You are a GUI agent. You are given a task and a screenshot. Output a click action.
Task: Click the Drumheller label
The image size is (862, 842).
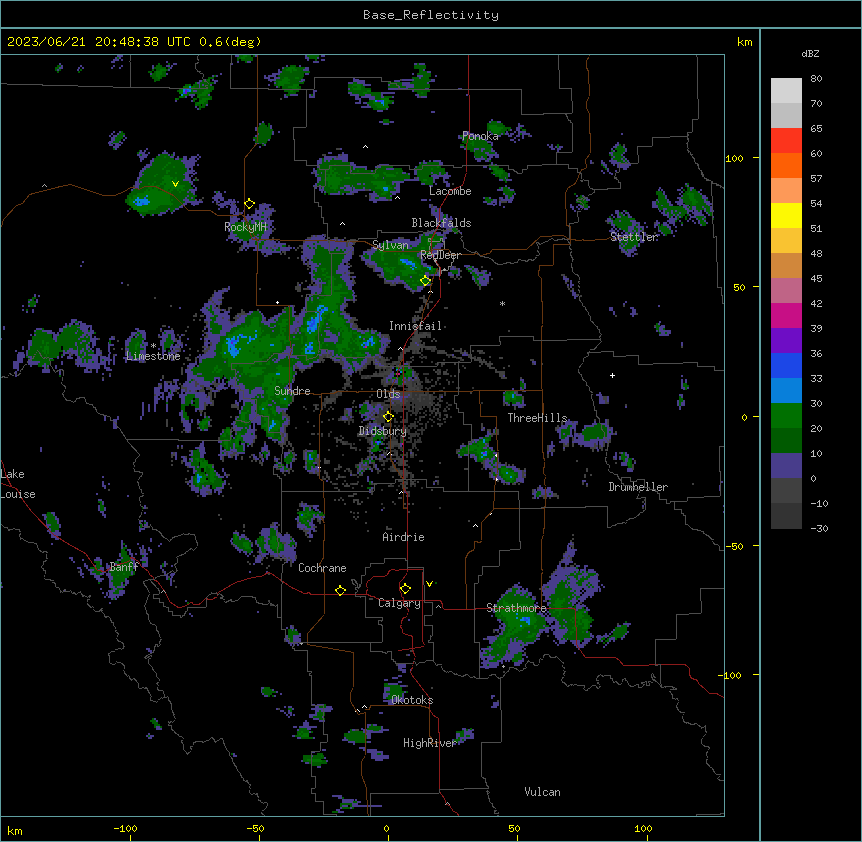(x=638, y=487)
